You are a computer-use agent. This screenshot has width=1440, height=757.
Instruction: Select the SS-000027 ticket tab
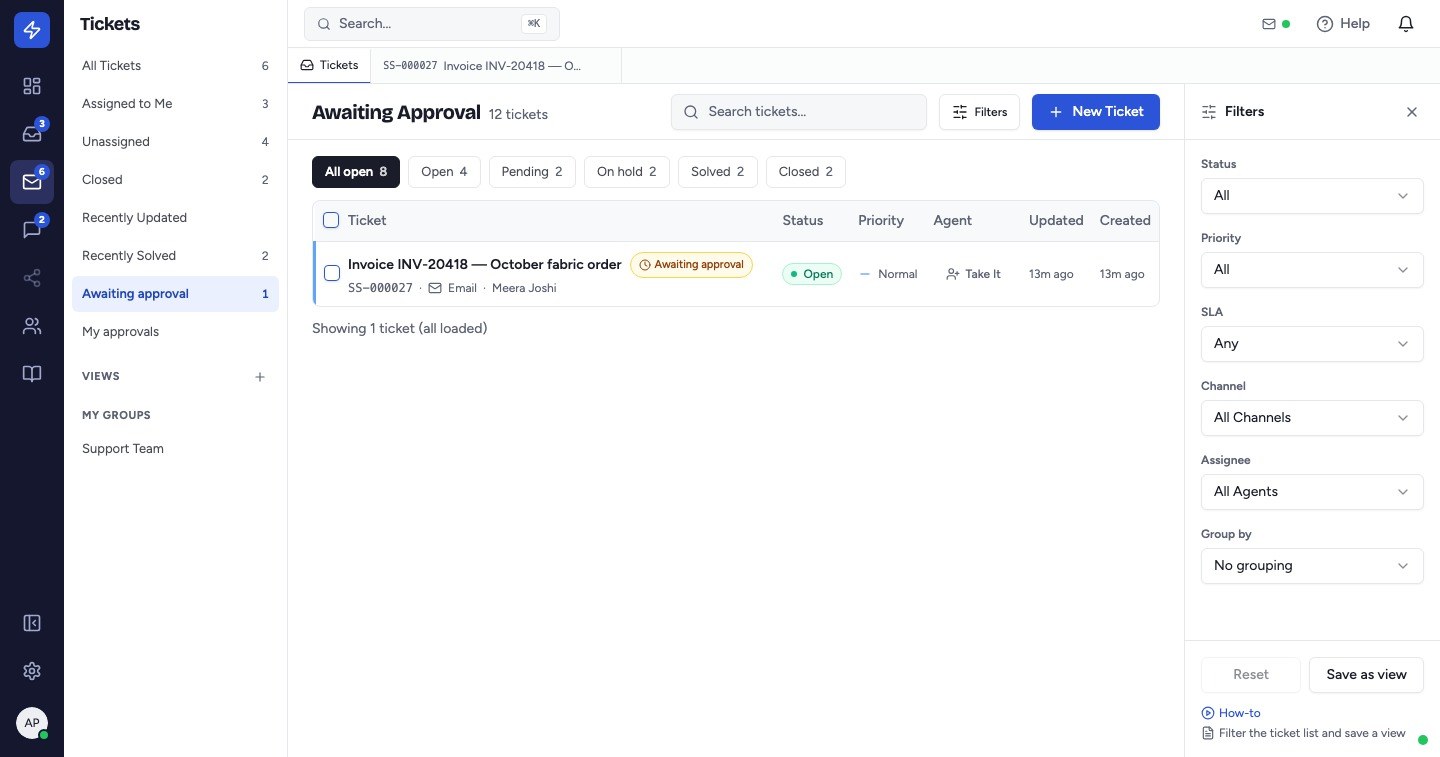495,66
